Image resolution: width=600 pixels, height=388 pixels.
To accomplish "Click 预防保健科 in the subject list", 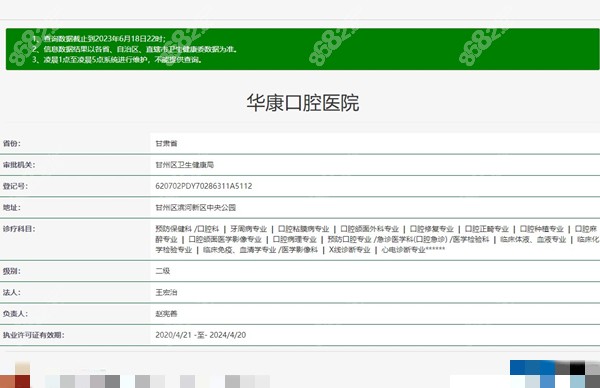I will click(173, 229).
